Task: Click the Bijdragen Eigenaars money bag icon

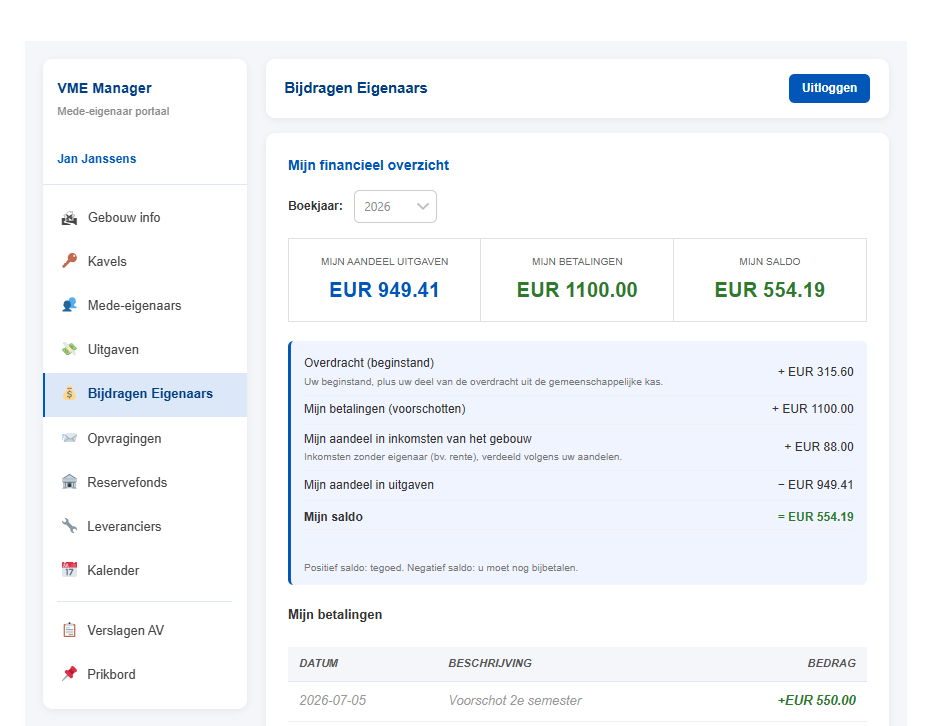Action: [x=70, y=394]
